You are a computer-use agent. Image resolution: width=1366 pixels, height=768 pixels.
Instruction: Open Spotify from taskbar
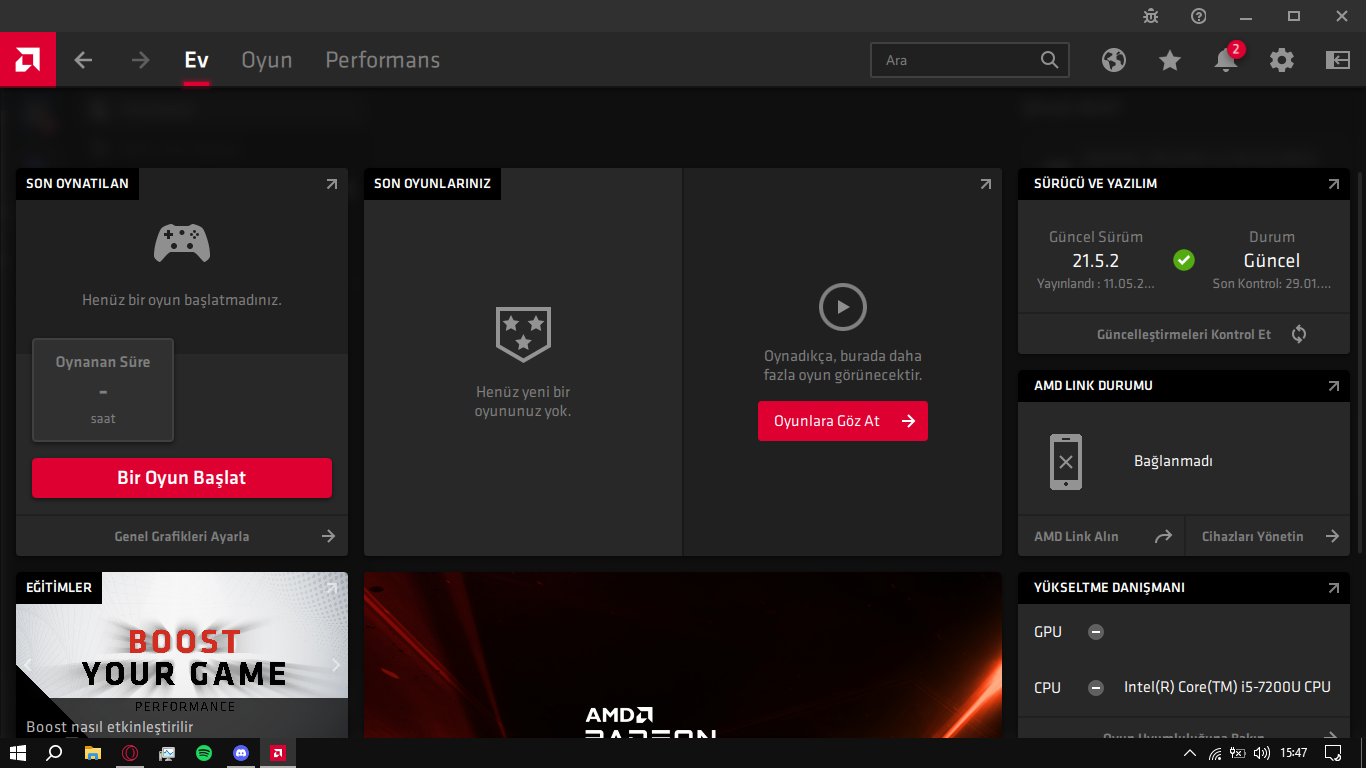click(203, 753)
